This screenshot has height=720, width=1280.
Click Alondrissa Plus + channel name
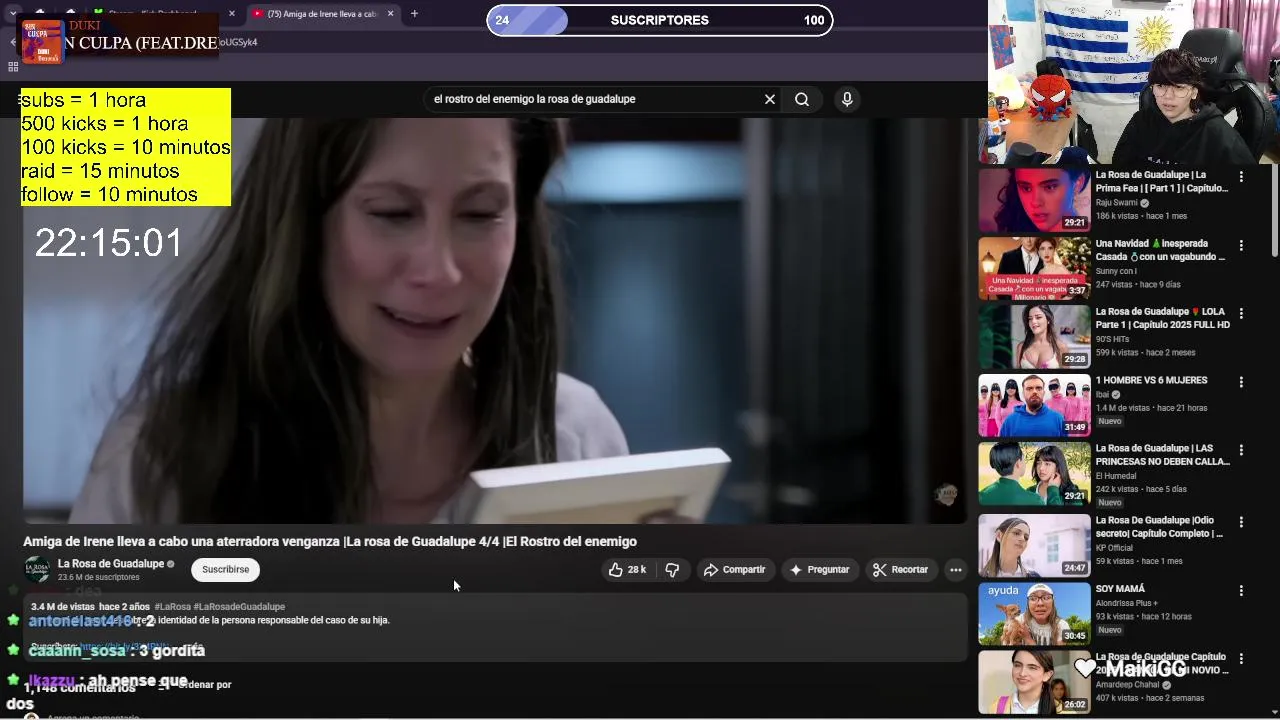(1127, 603)
